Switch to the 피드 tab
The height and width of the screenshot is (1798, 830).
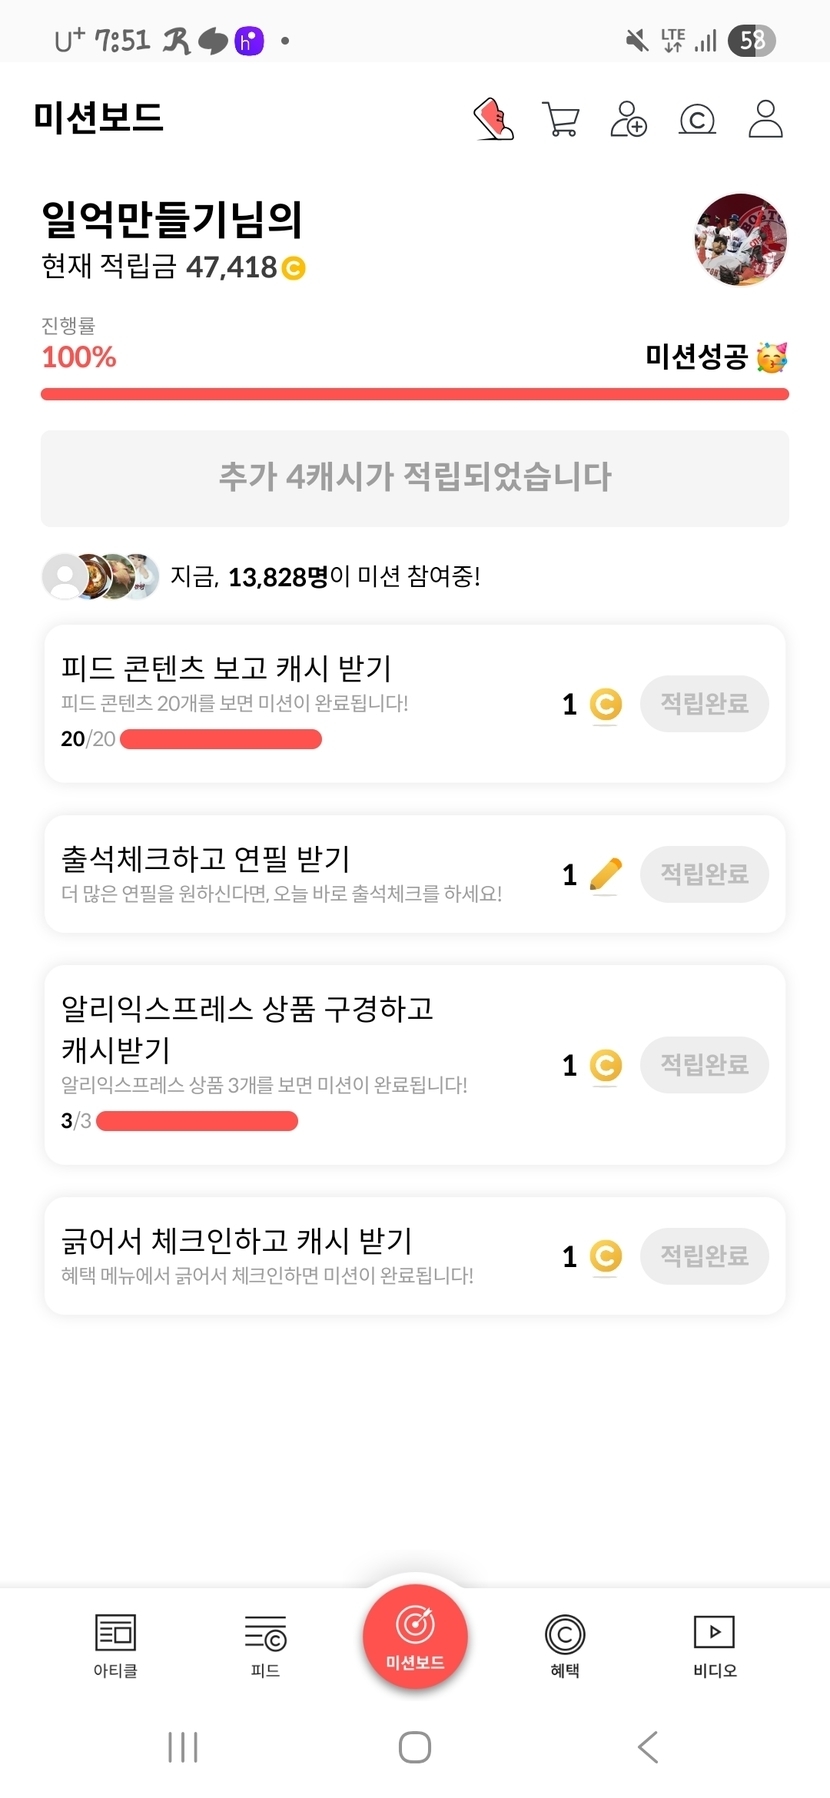(x=265, y=1645)
